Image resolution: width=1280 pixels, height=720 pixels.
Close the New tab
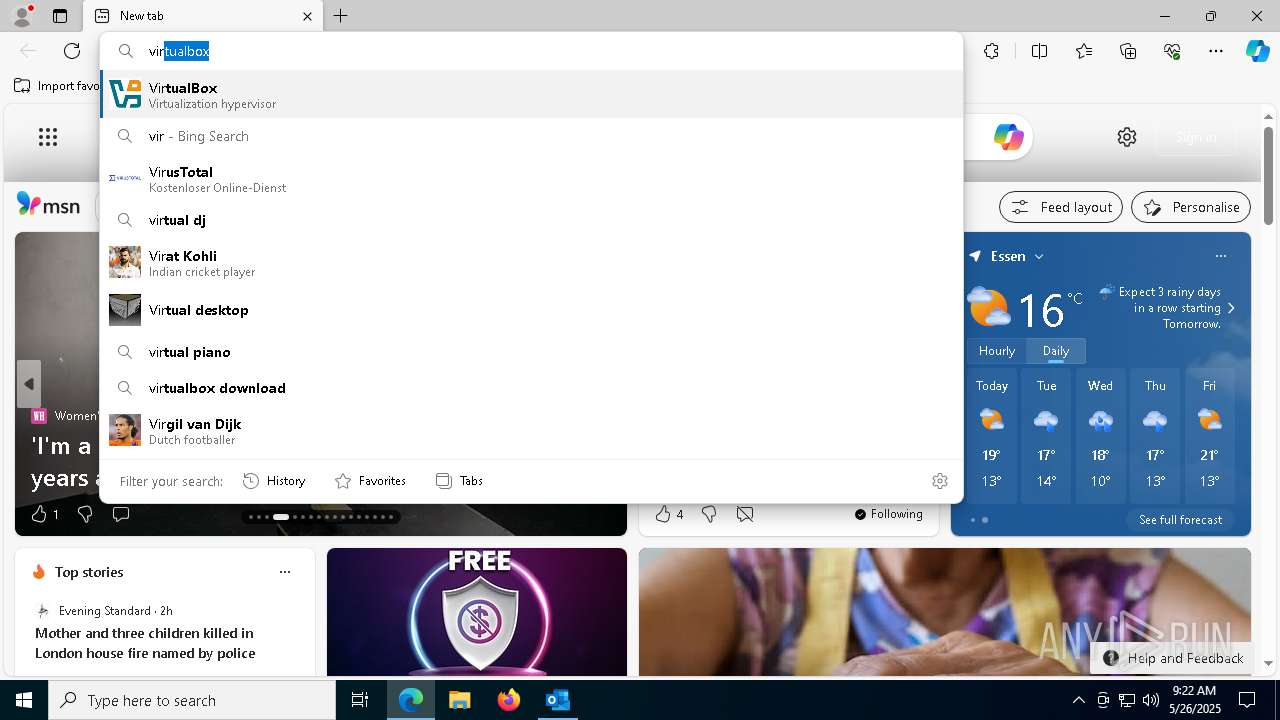tap(308, 16)
